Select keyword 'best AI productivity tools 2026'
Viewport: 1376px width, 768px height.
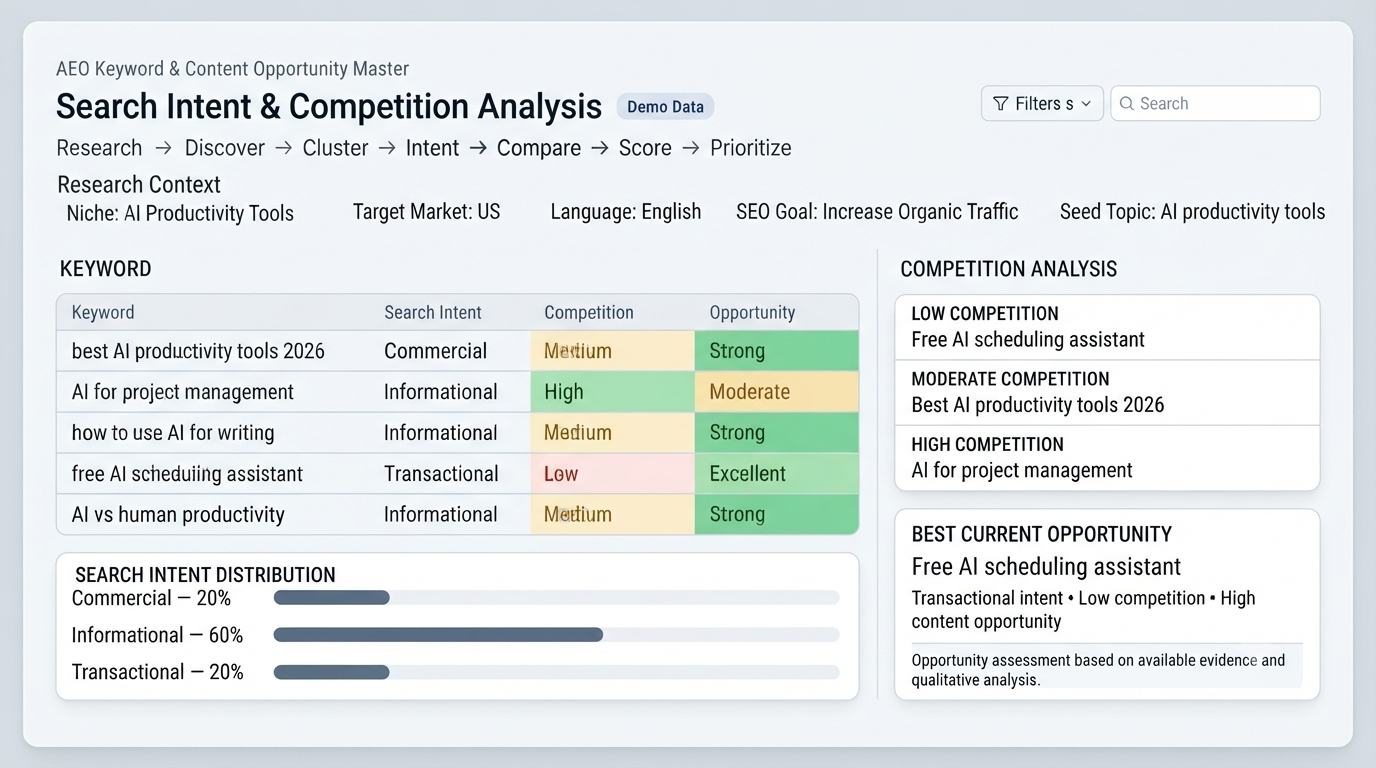198,351
